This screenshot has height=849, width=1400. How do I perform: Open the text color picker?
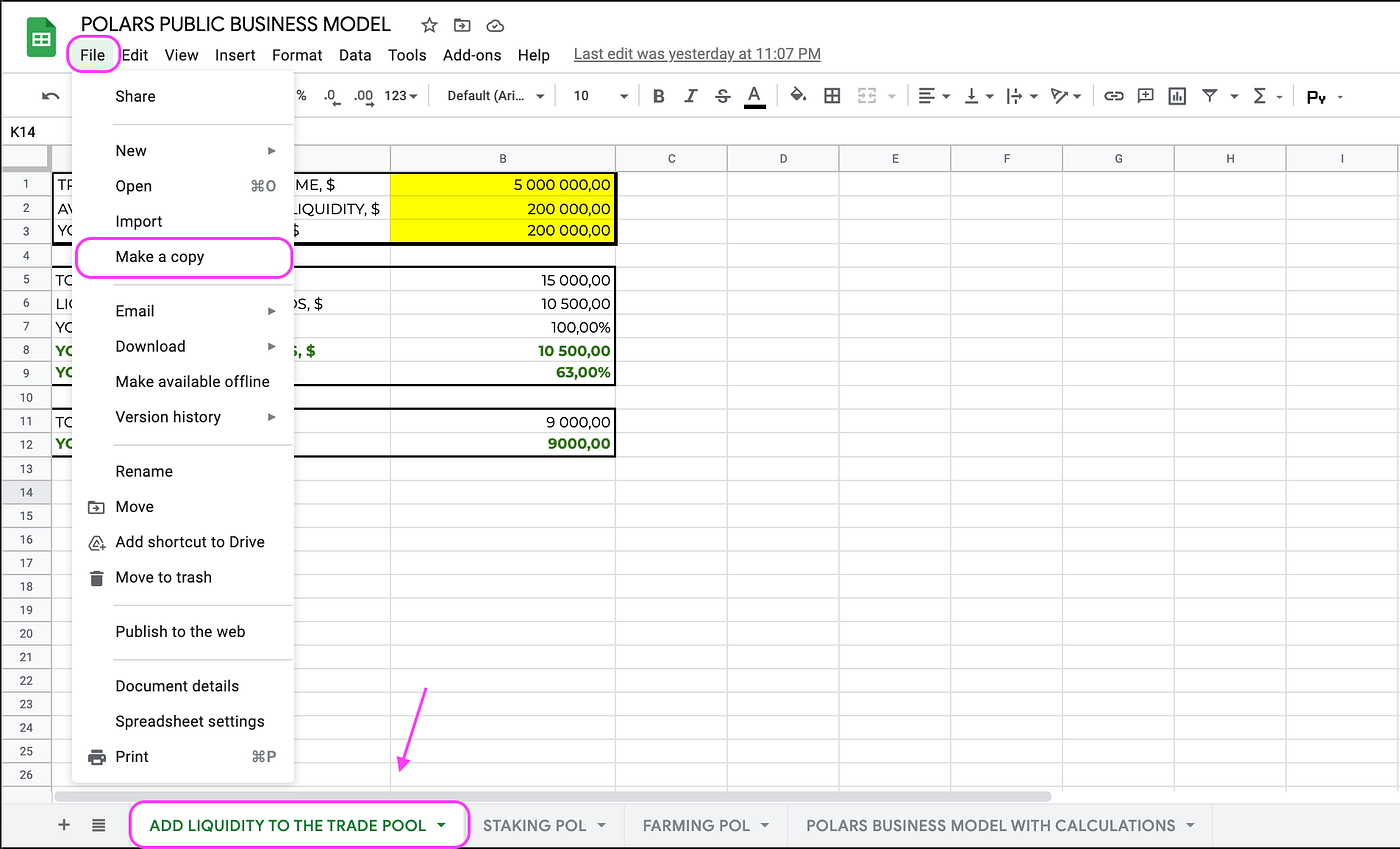click(755, 96)
